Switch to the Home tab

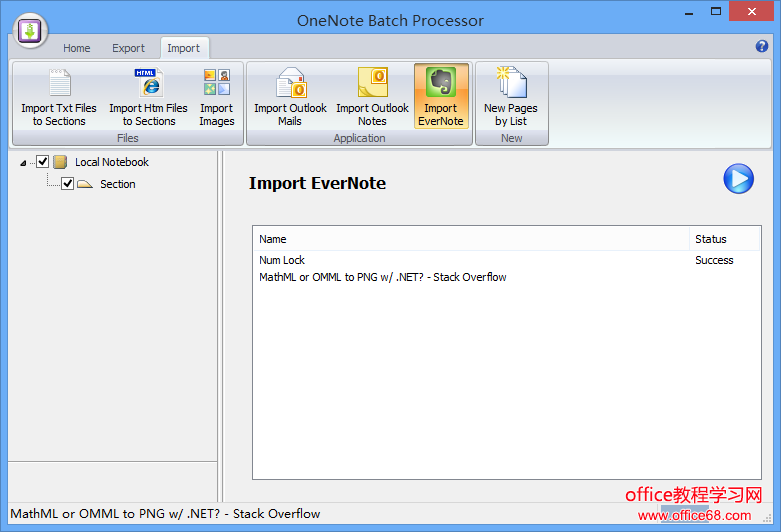point(77,48)
